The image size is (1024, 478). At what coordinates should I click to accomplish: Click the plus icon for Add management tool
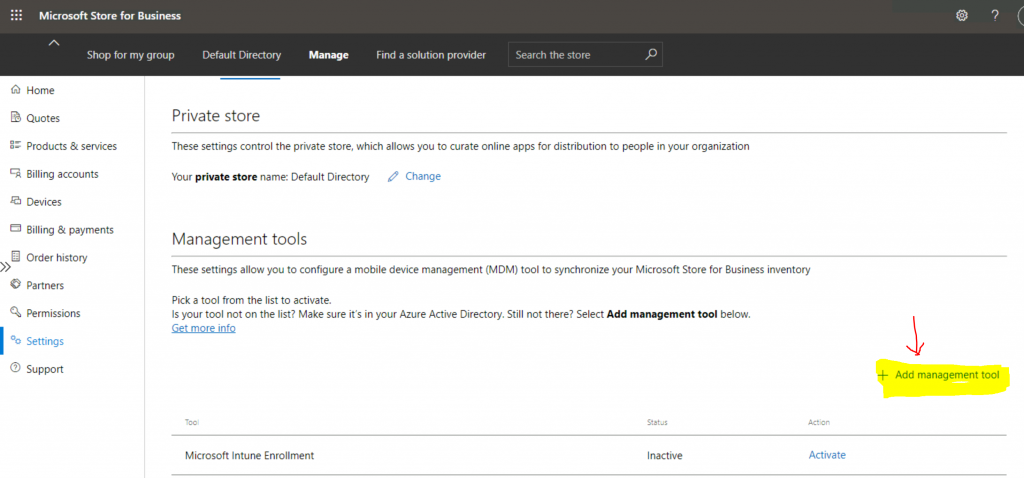pos(883,375)
